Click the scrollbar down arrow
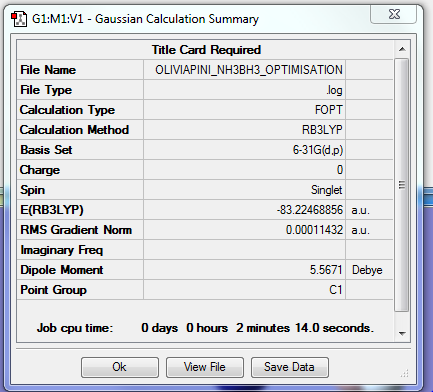Viewport: 433px width, 392px height. (402, 333)
